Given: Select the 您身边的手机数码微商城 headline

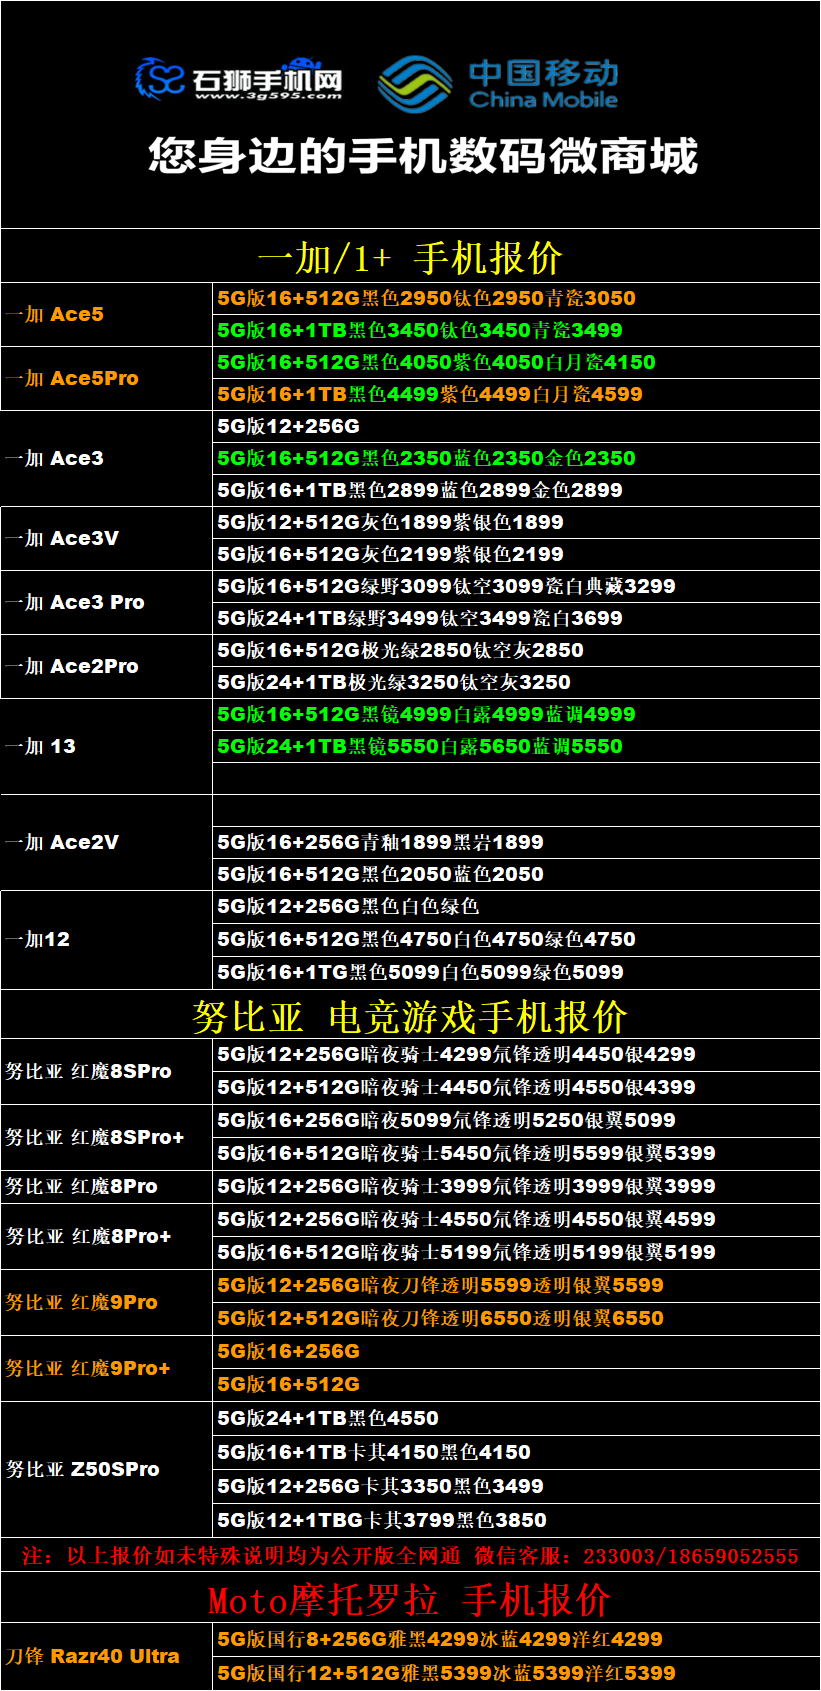Looking at the screenshot, I should point(423,156).
